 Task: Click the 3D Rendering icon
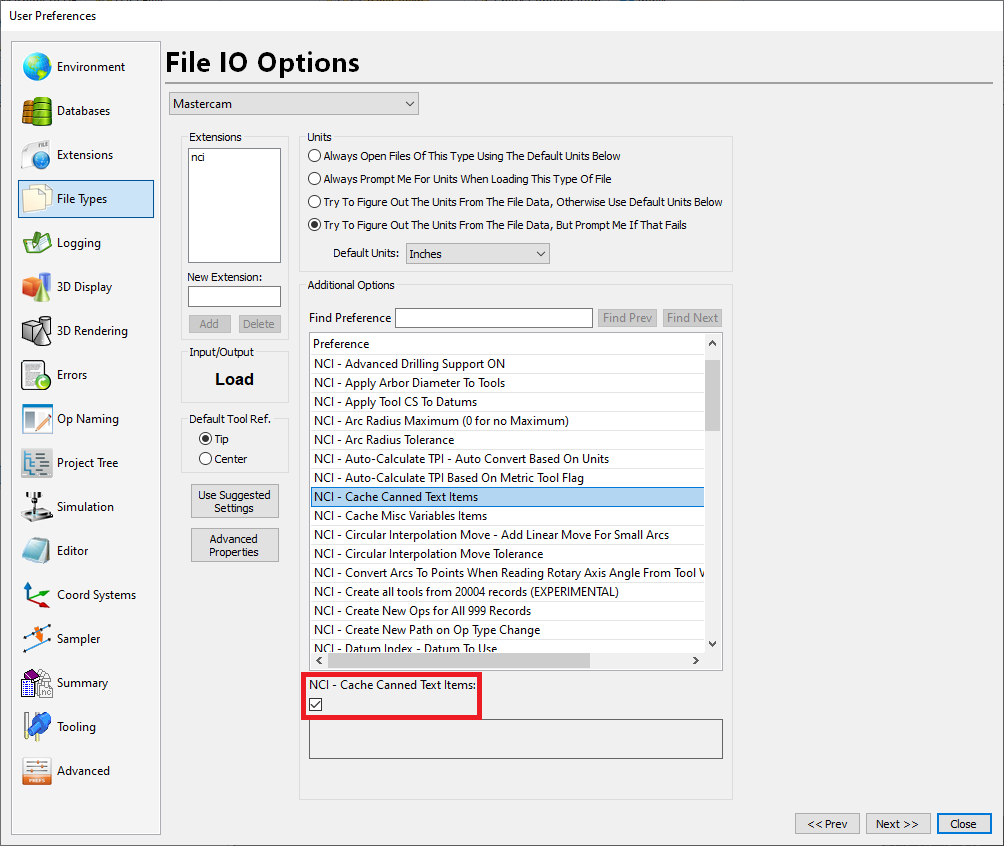click(36, 331)
